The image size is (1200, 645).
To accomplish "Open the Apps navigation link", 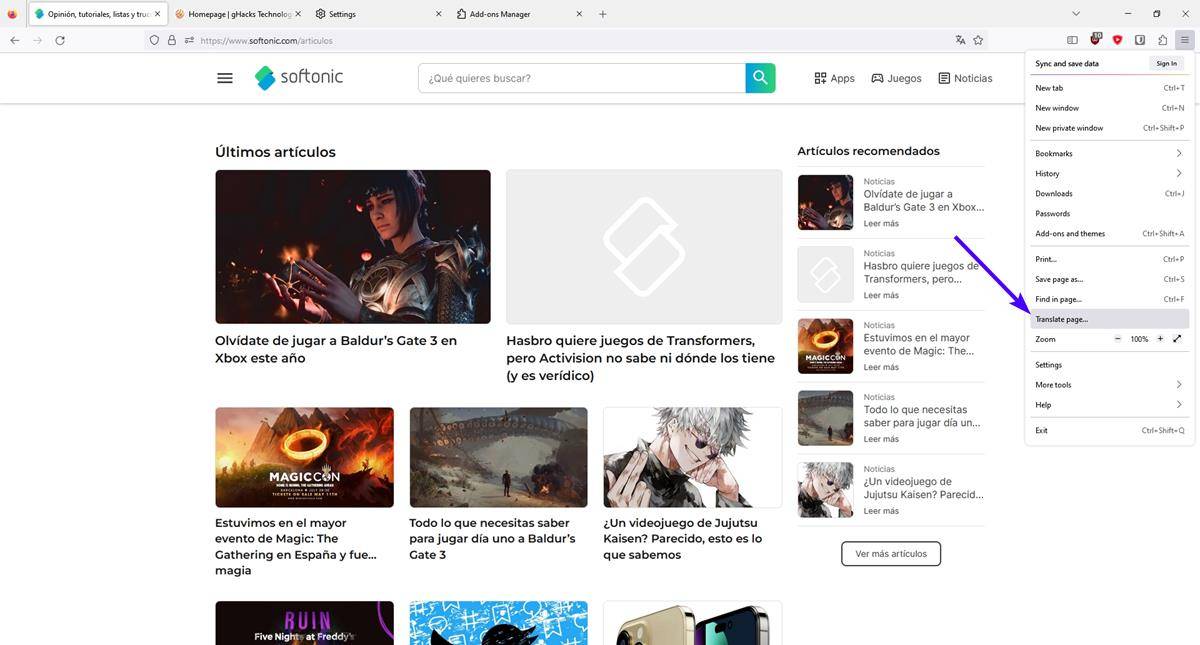I will (834, 78).
